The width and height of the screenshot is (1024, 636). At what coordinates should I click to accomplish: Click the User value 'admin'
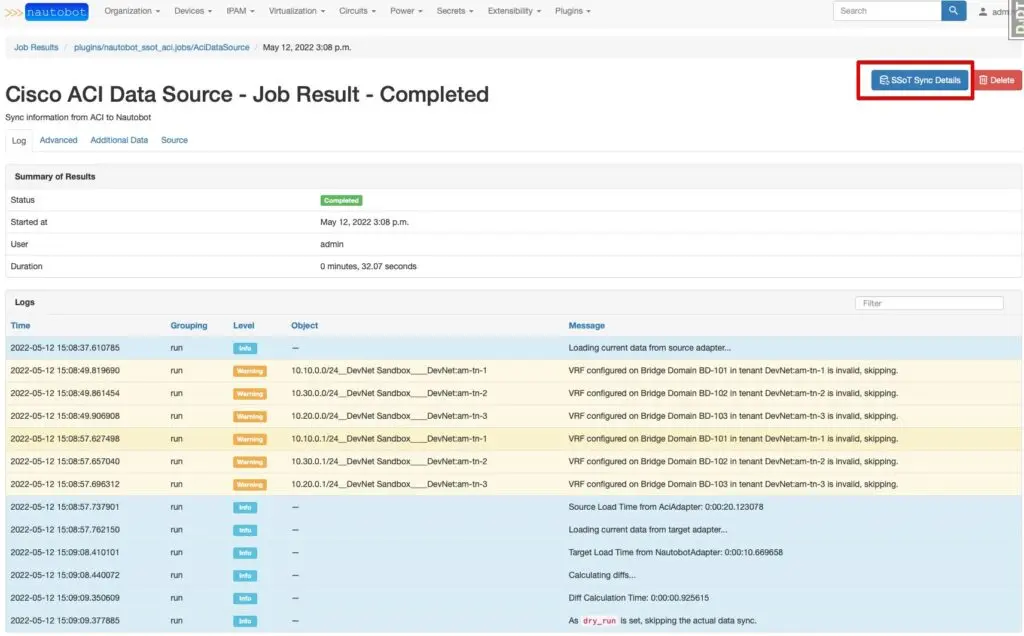[x=331, y=244]
